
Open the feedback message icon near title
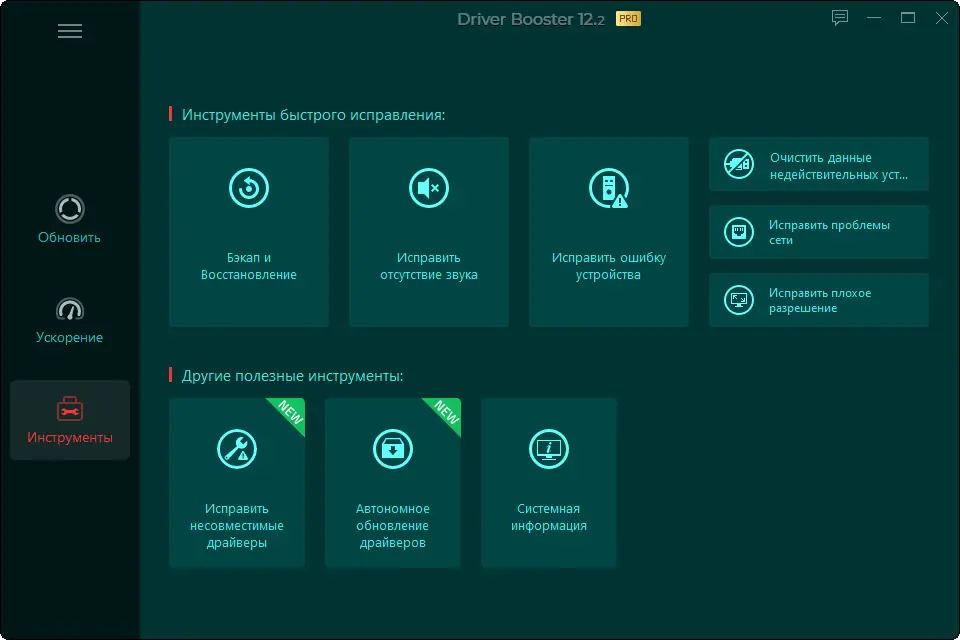click(839, 17)
